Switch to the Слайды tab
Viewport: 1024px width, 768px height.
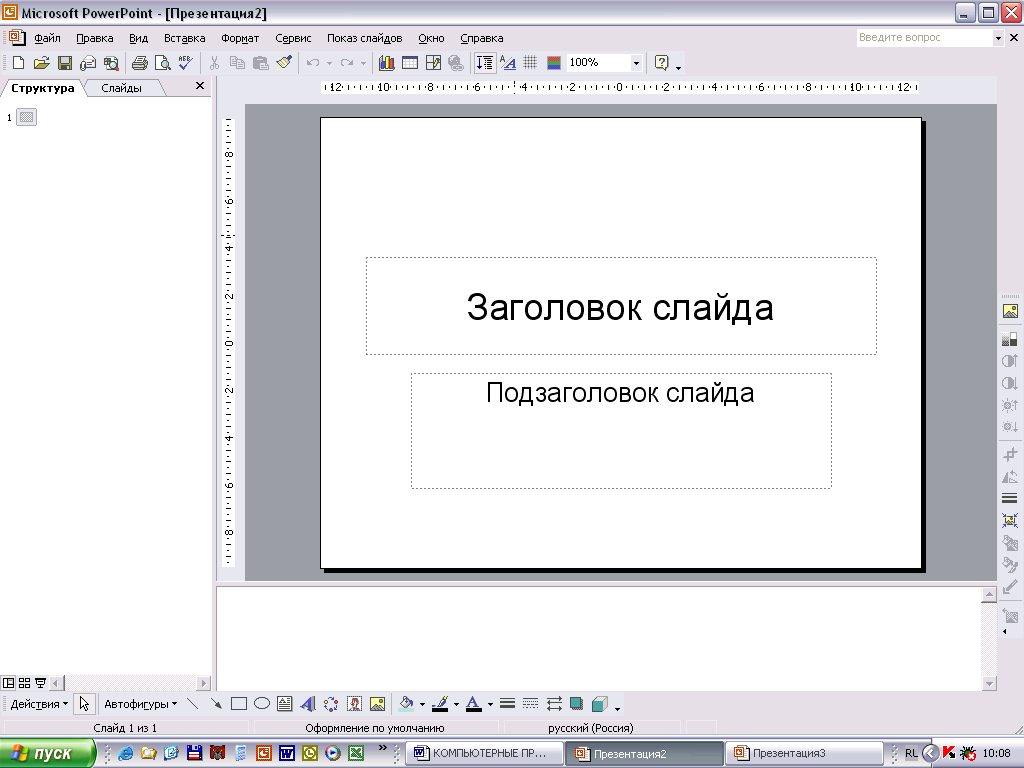[x=121, y=88]
